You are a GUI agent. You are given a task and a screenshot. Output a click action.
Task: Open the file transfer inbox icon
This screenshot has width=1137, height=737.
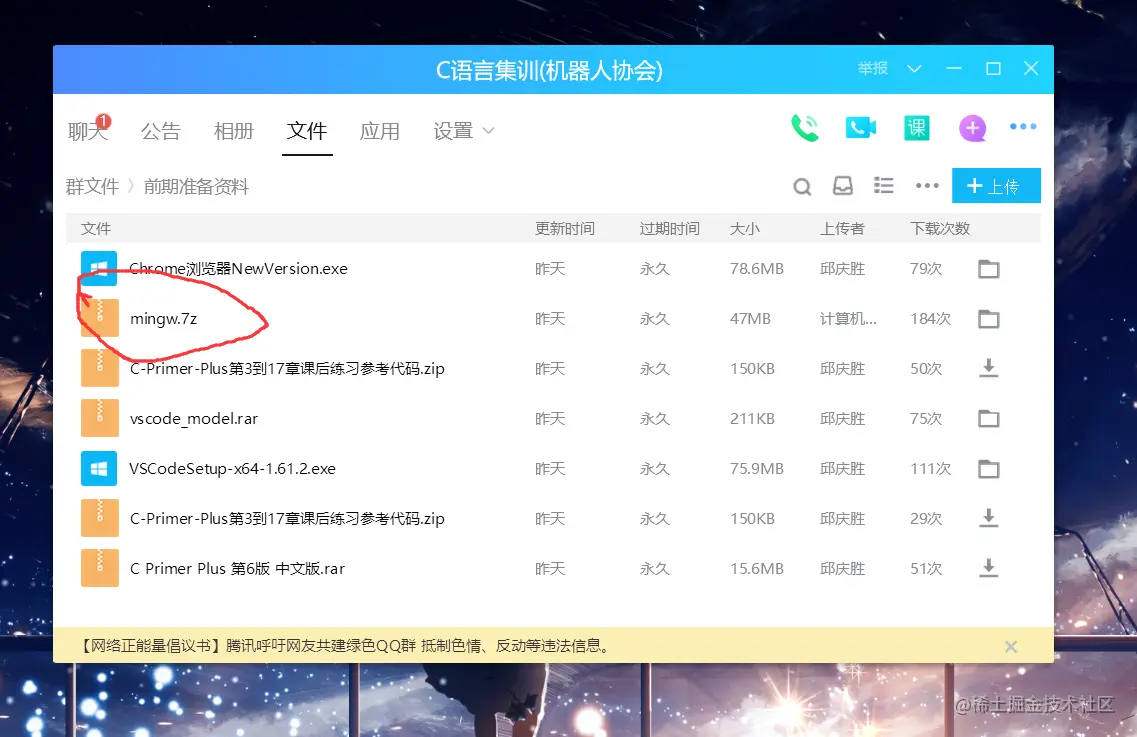(843, 186)
